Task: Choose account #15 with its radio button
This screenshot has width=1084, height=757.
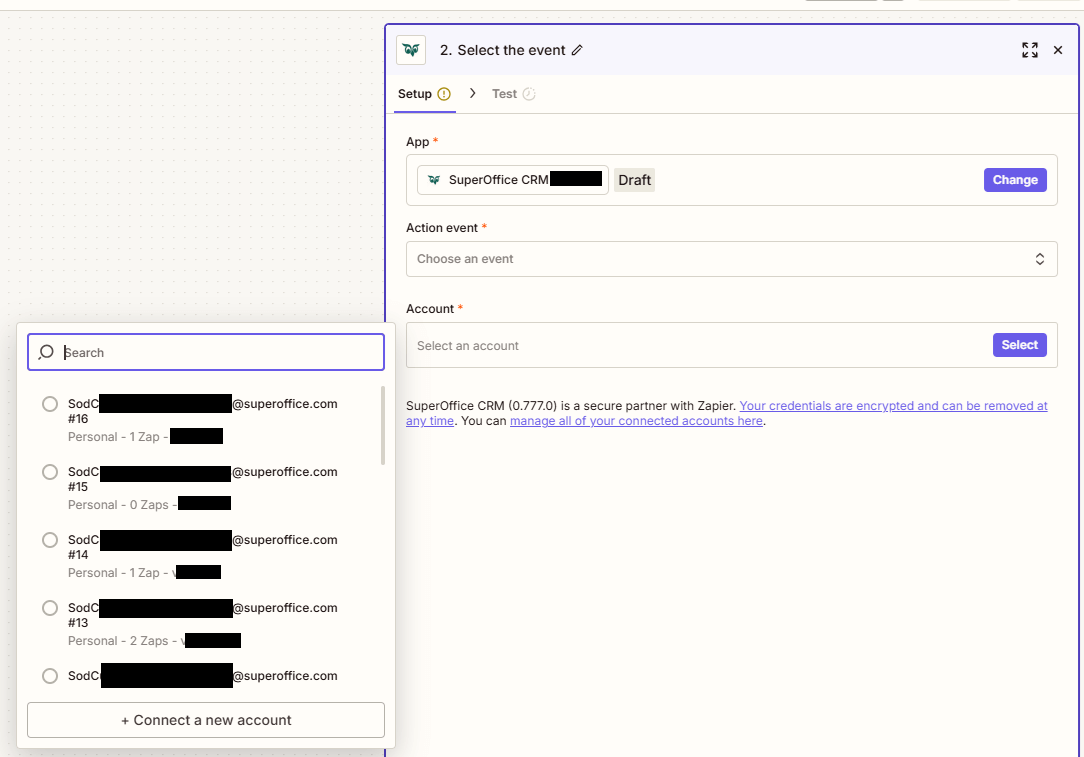Action: (x=50, y=472)
